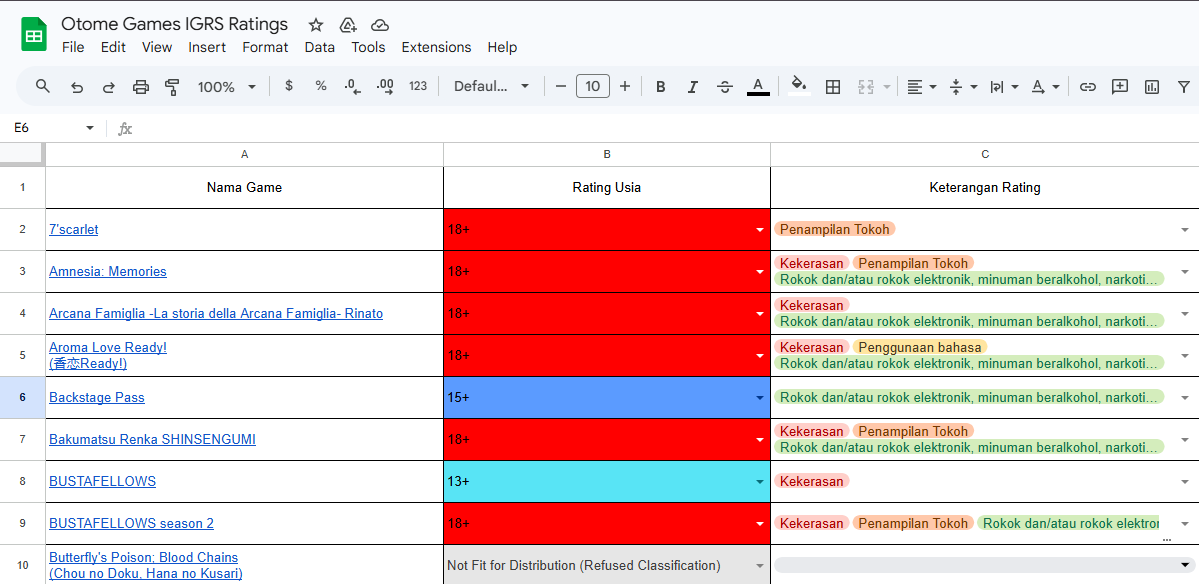1199x584 pixels.
Task: Open text wrapping dropdown
Action: [1004, 86]
